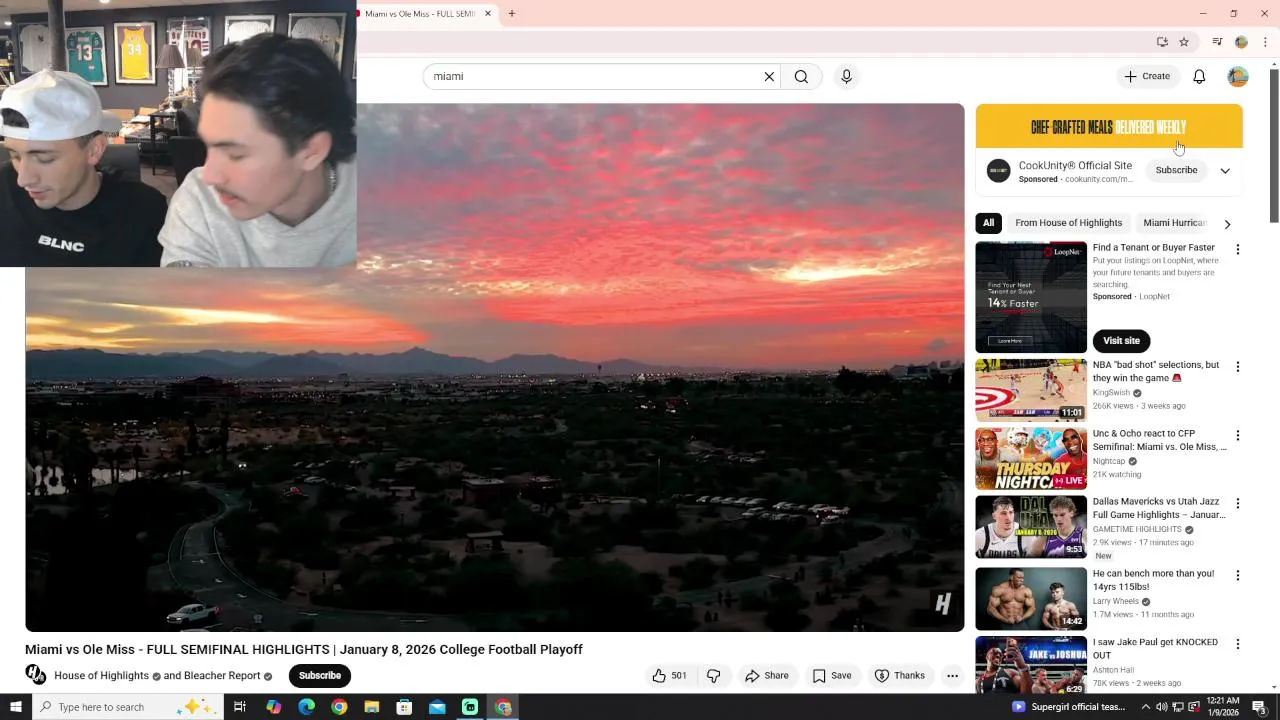1280x720 pixels.
Task: Open Mail app from the taskbar
Action: pos(437,707)
